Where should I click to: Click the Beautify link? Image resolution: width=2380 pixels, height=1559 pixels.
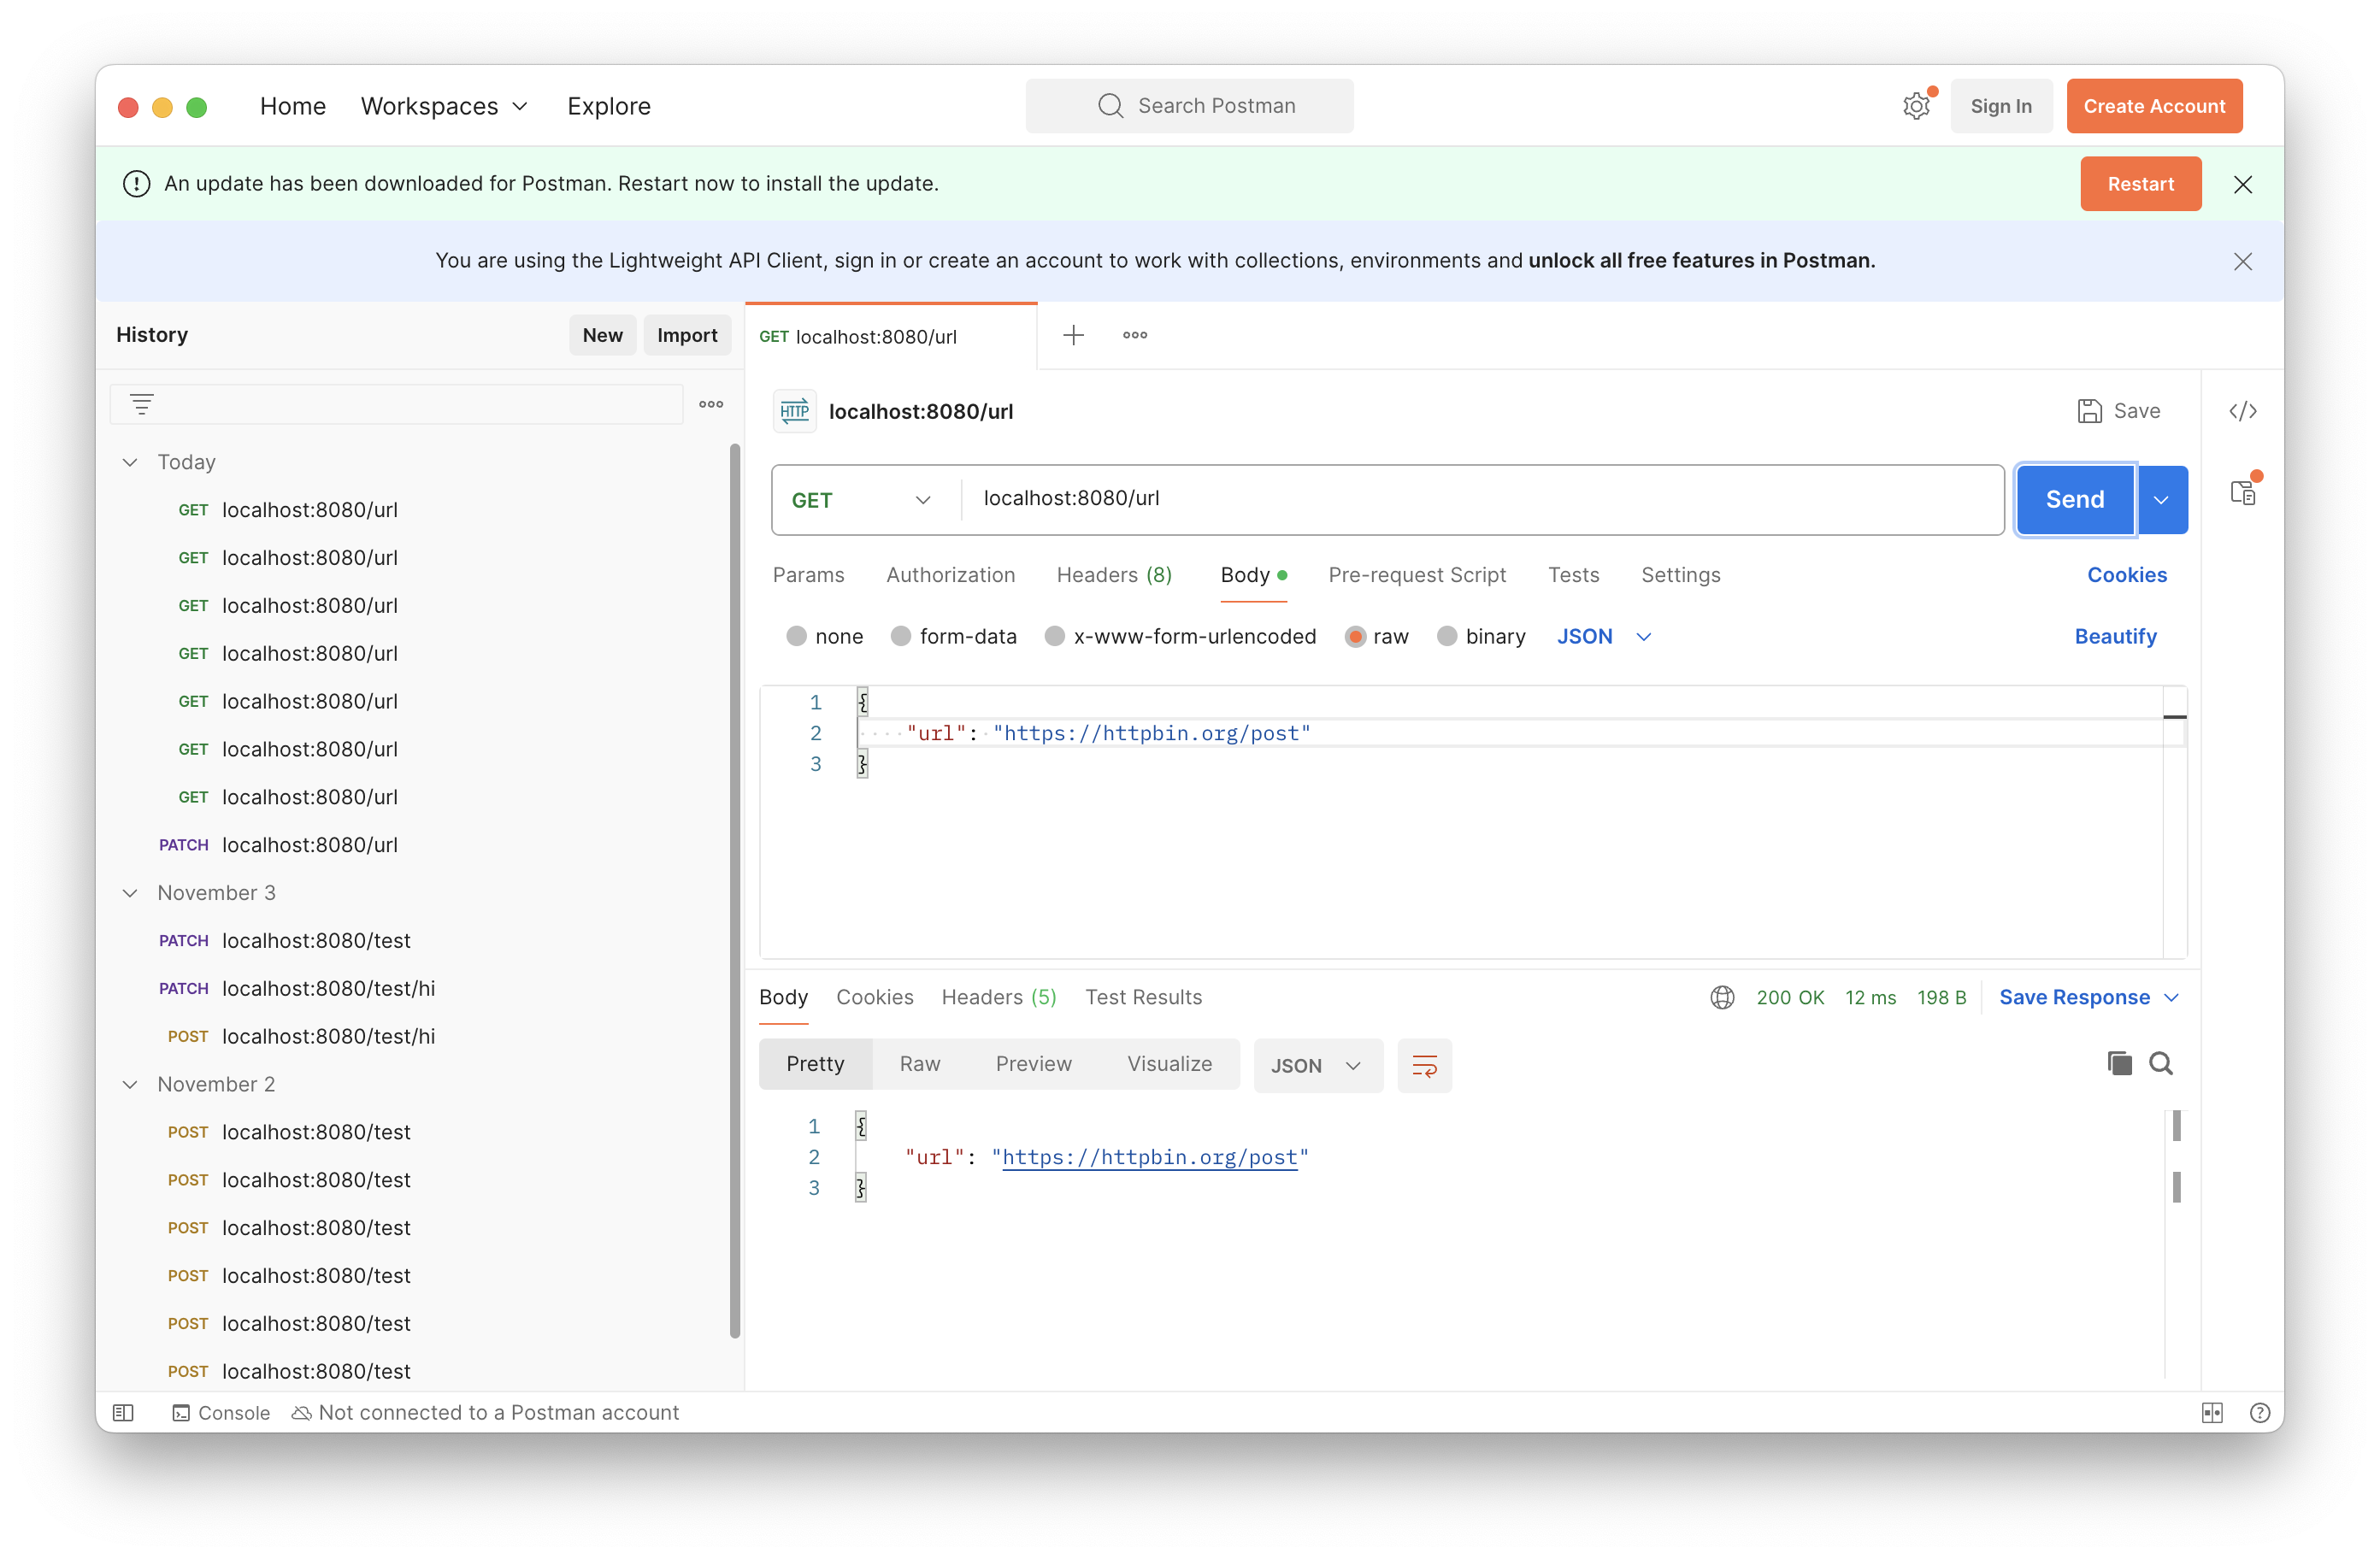click(2114, 636)
